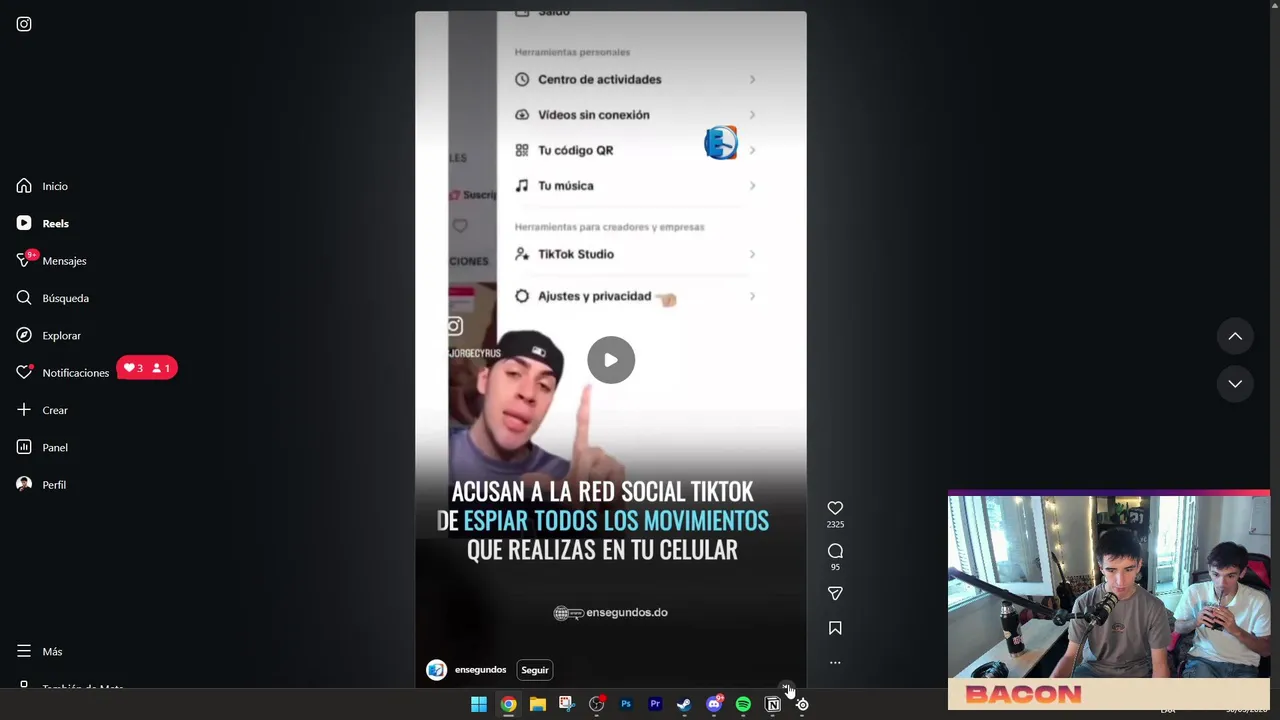Click the Crear plus icon
Screen dimensions: 1280x720
point(24,410)
